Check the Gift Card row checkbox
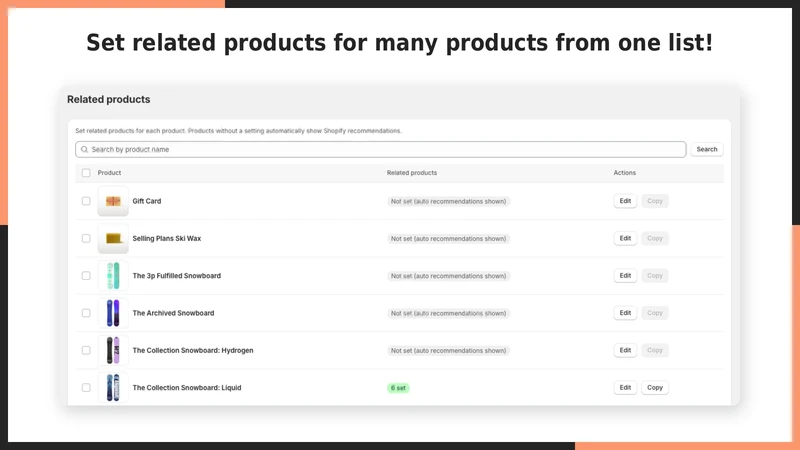The image size is (800, 450). (86, 201)
